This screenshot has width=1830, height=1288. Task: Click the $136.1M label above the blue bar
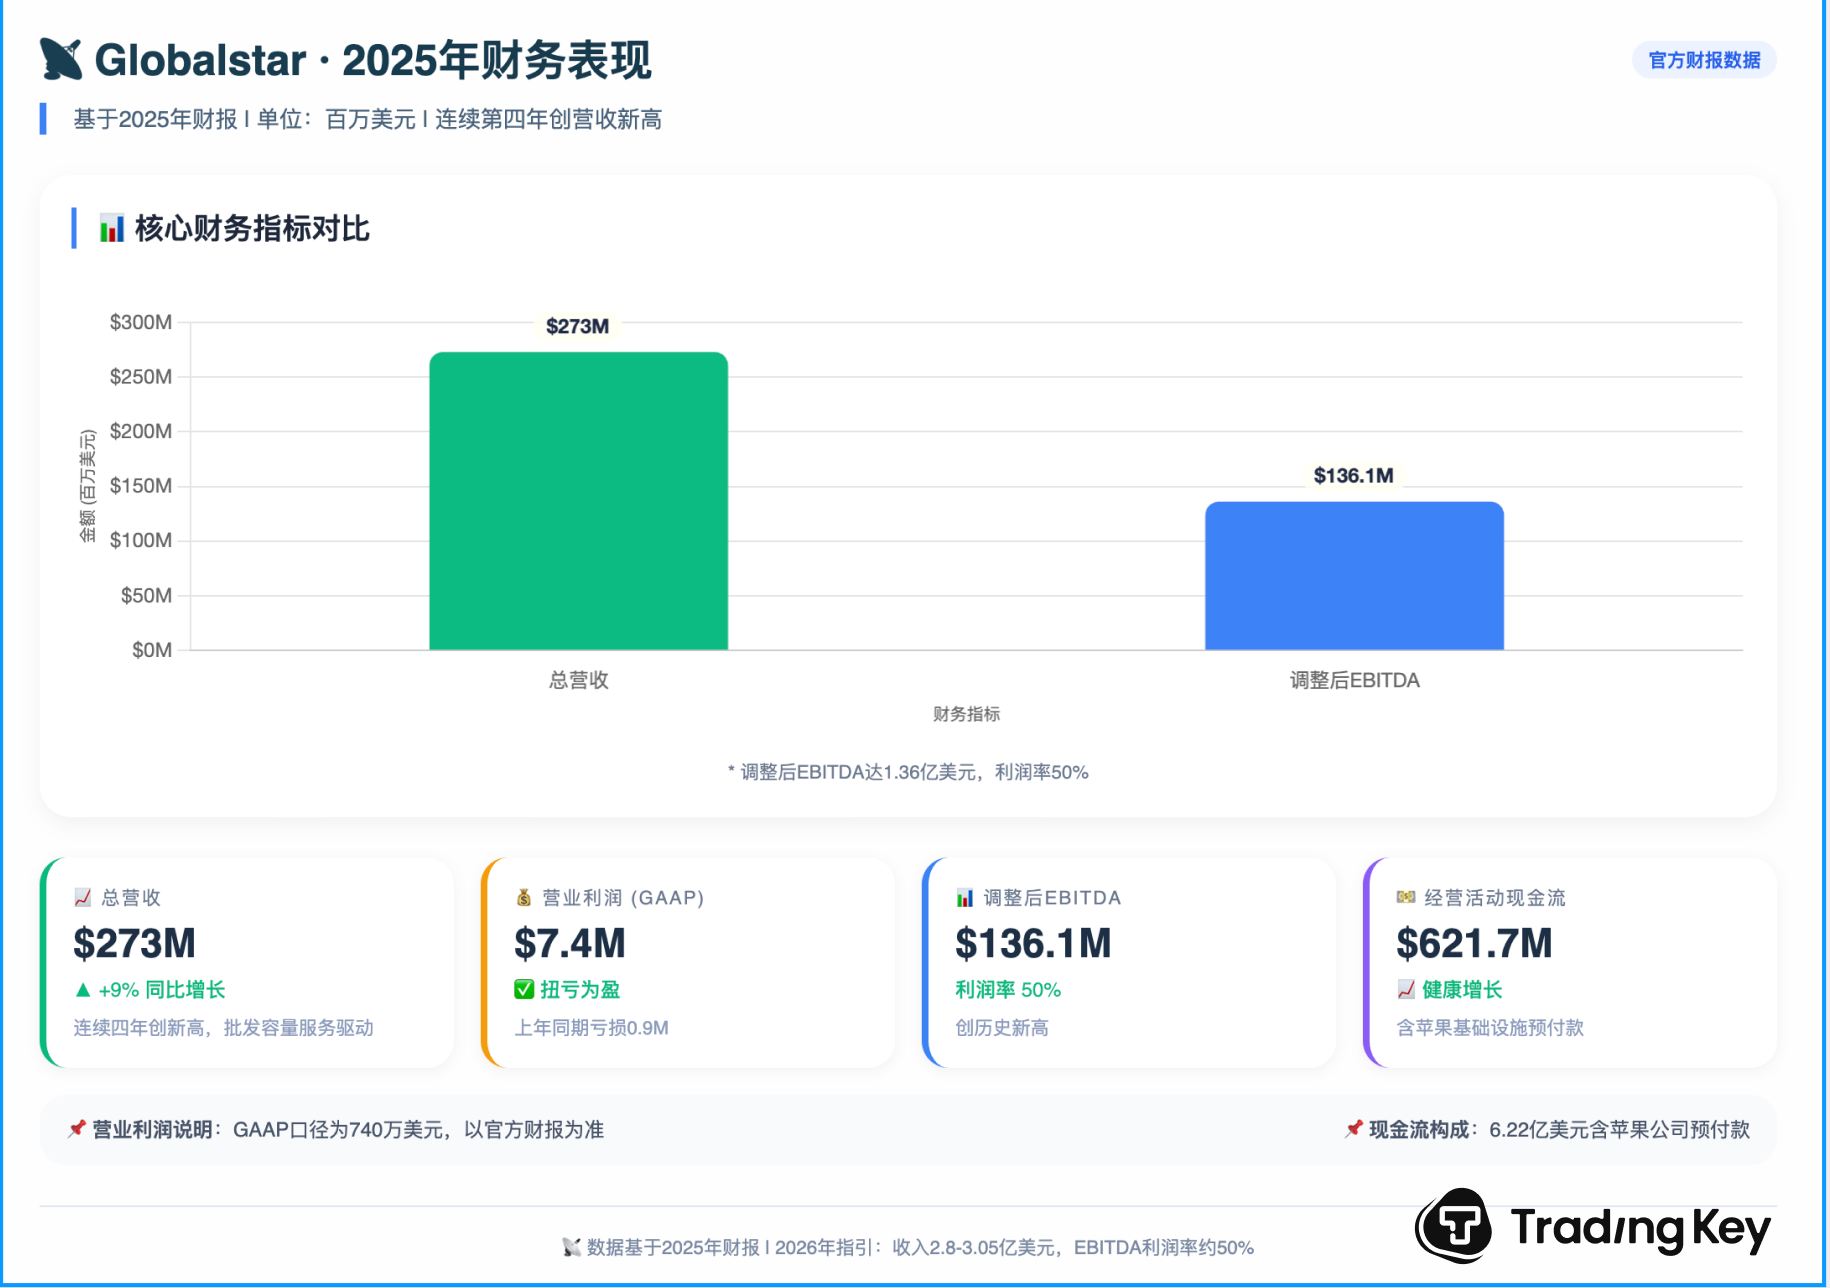[x=1353, y=476]
